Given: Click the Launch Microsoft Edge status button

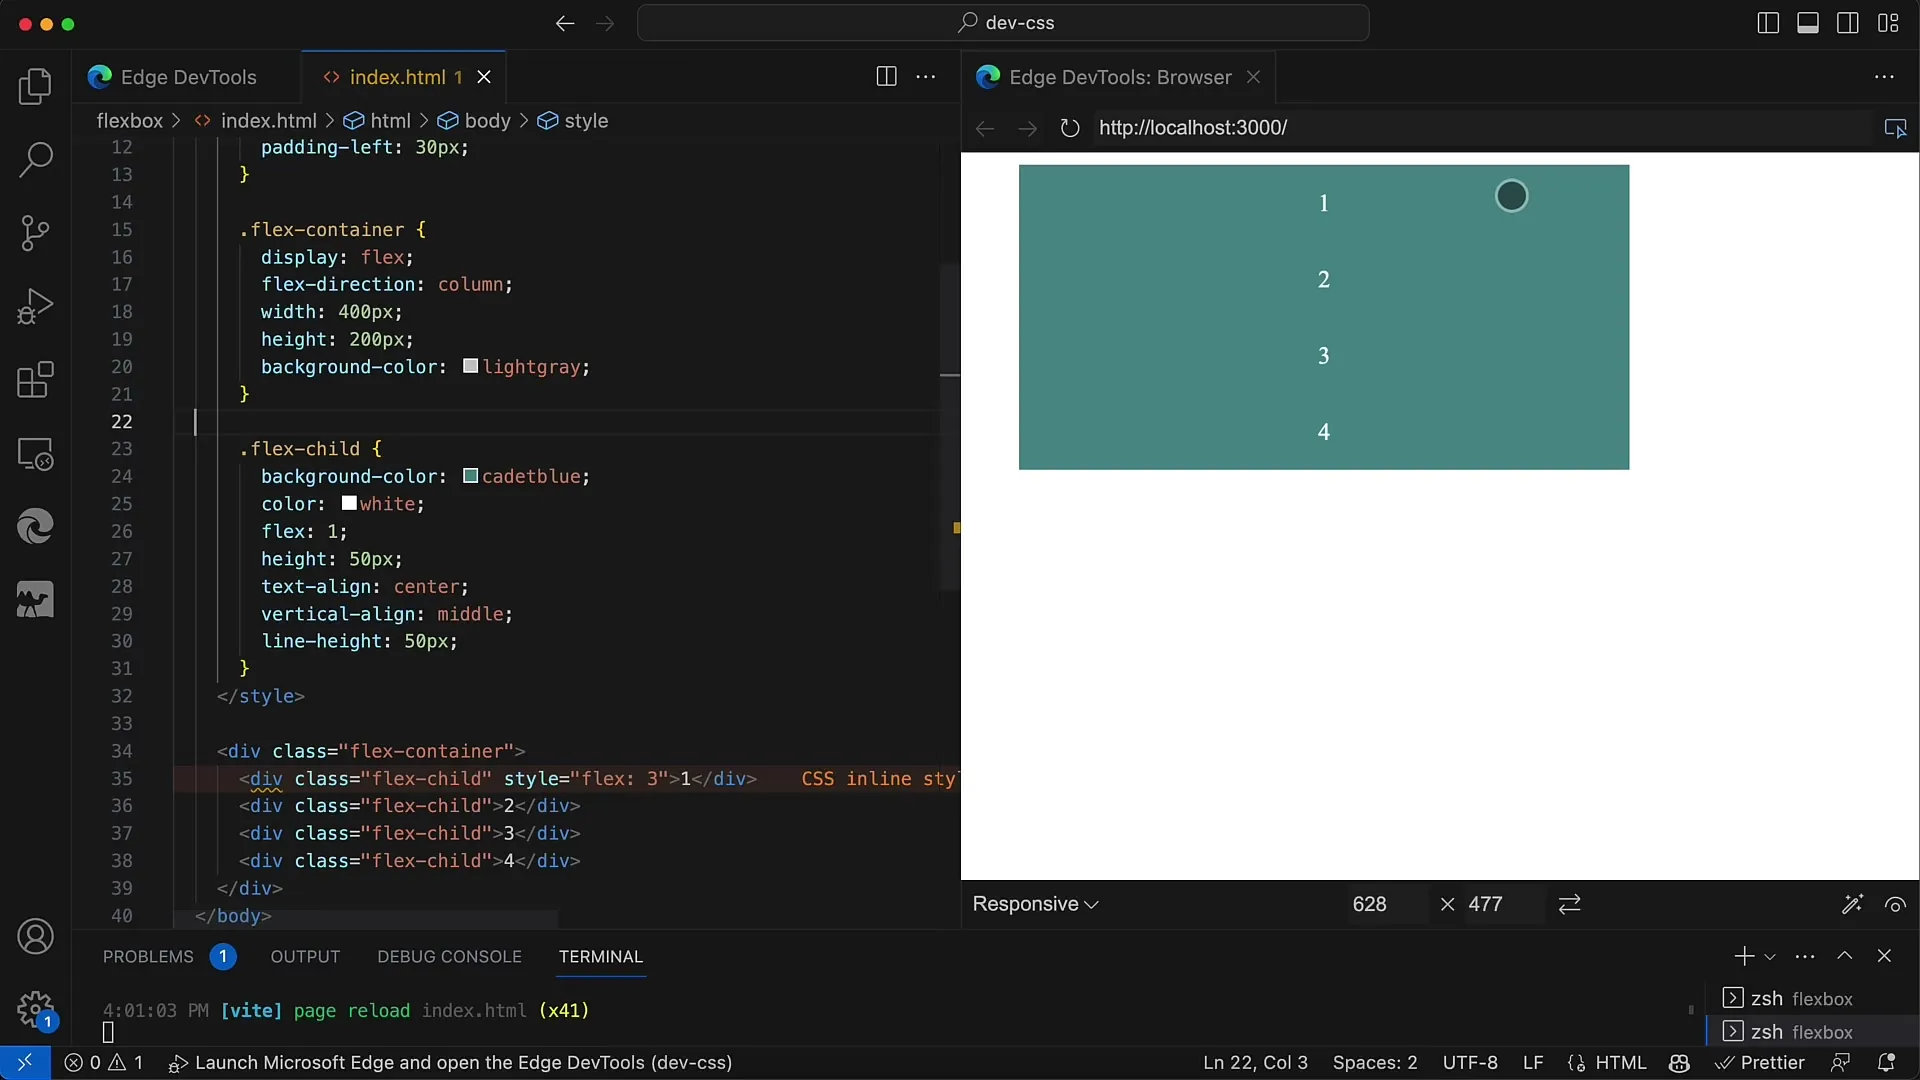Looking at the screenshot, I should coord(451,1063).
